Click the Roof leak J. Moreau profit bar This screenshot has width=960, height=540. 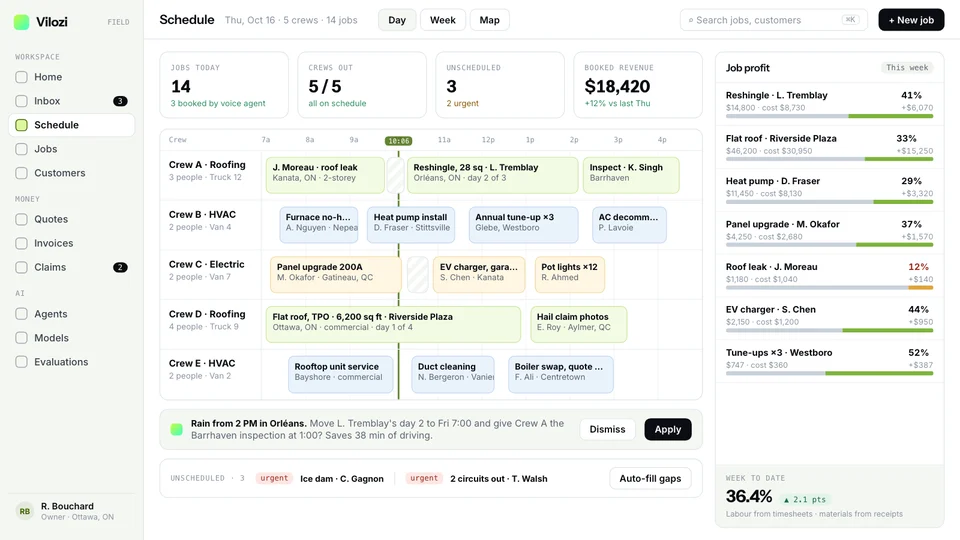tap(829, 288)
